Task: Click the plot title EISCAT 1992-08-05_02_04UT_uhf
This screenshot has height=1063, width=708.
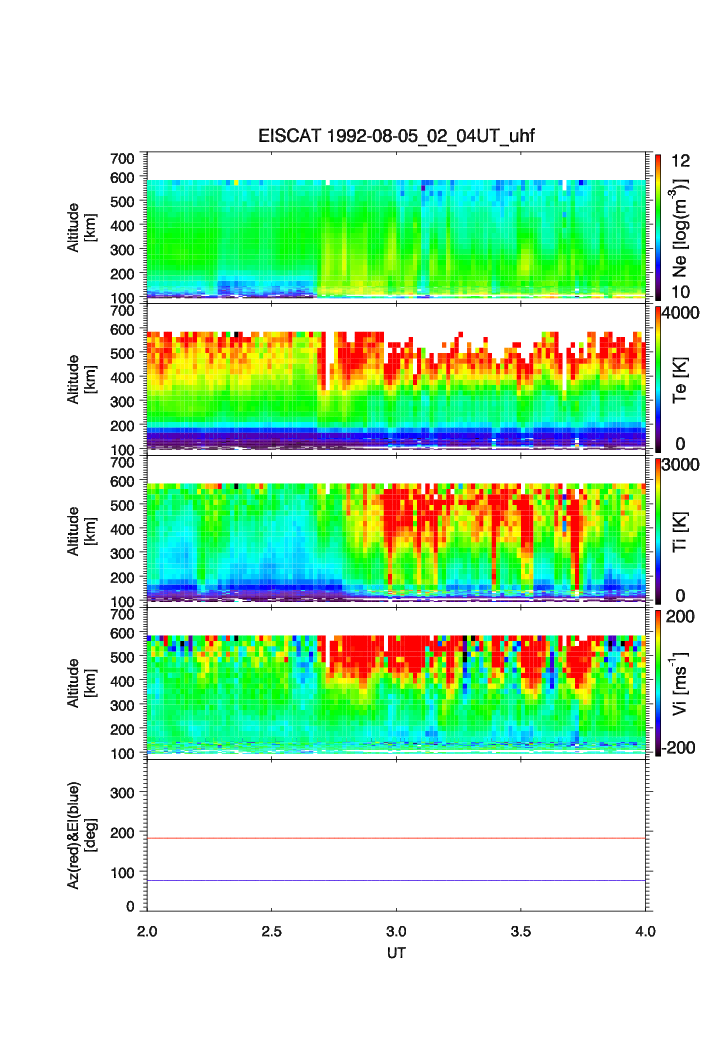Action: (x=396, y=136)
